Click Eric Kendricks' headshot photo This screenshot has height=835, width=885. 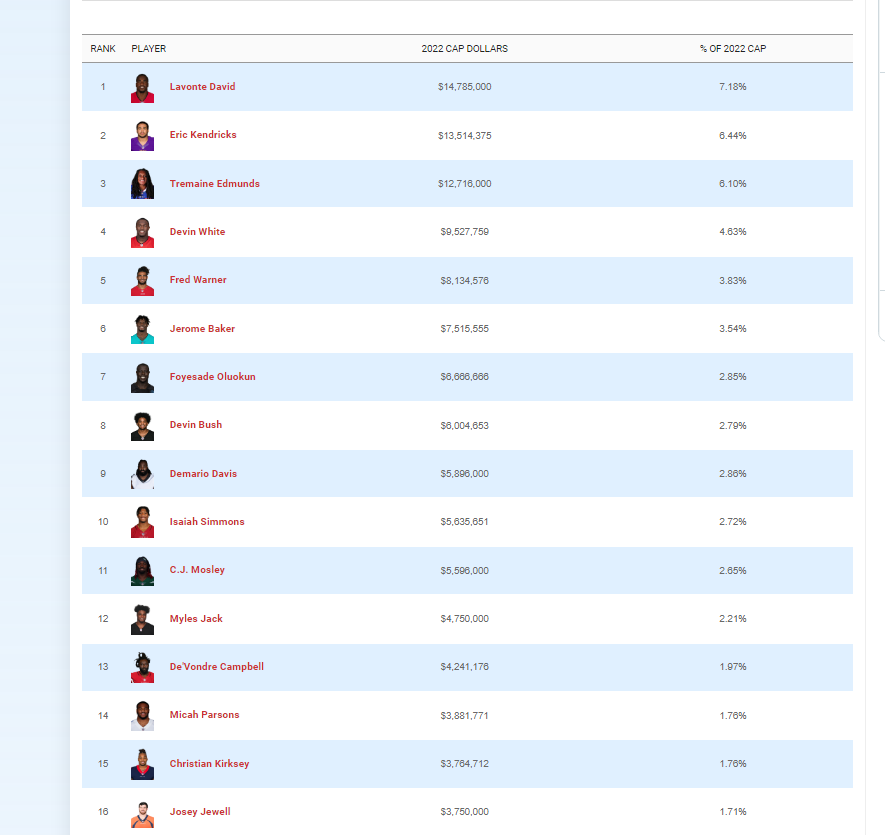[142, 135]
